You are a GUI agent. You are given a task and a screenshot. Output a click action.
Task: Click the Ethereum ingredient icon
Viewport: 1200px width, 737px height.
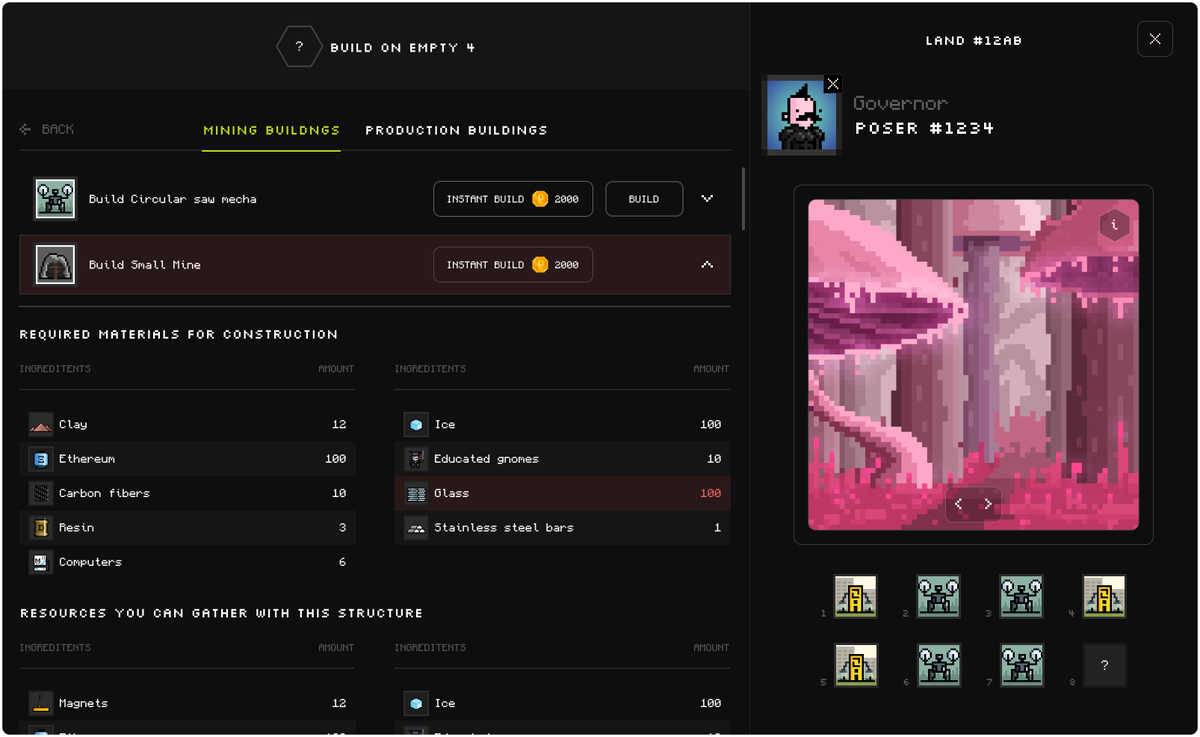[41, 459]
